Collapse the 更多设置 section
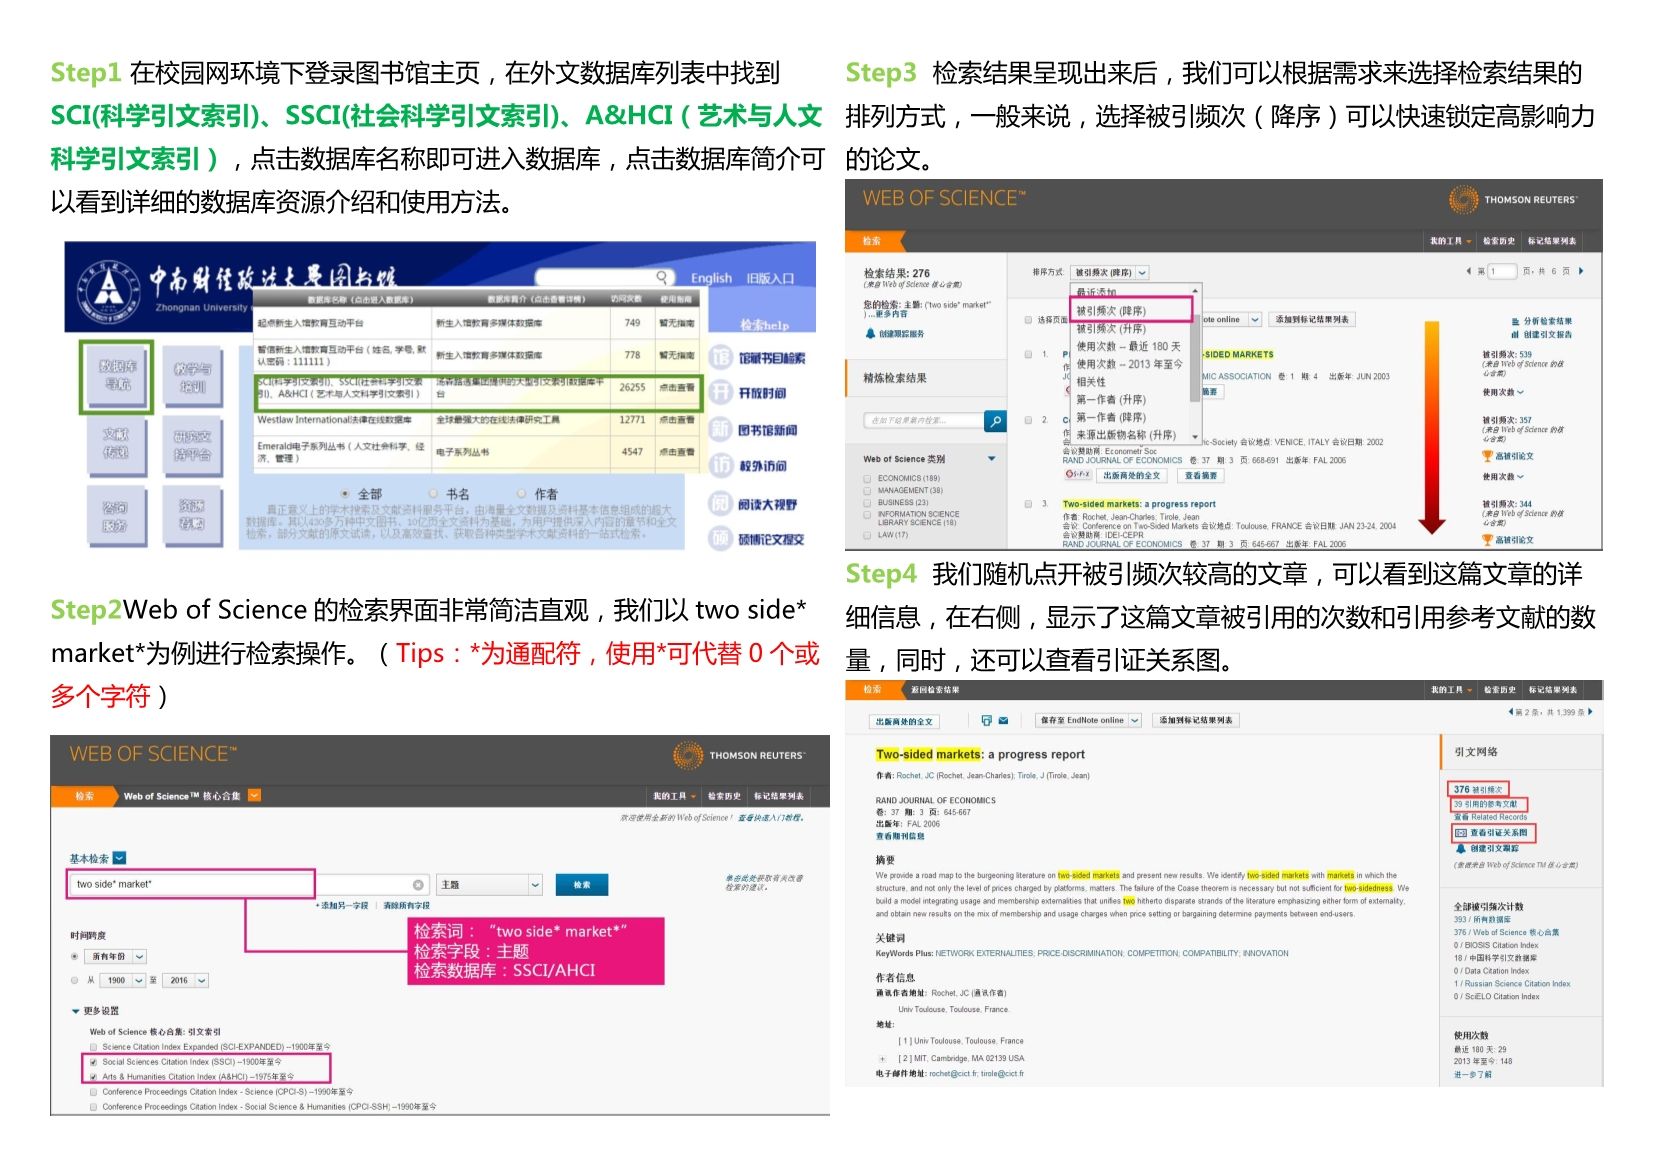The height and width of the screenshot is (1169, 1653). [x=76, y=1011]
